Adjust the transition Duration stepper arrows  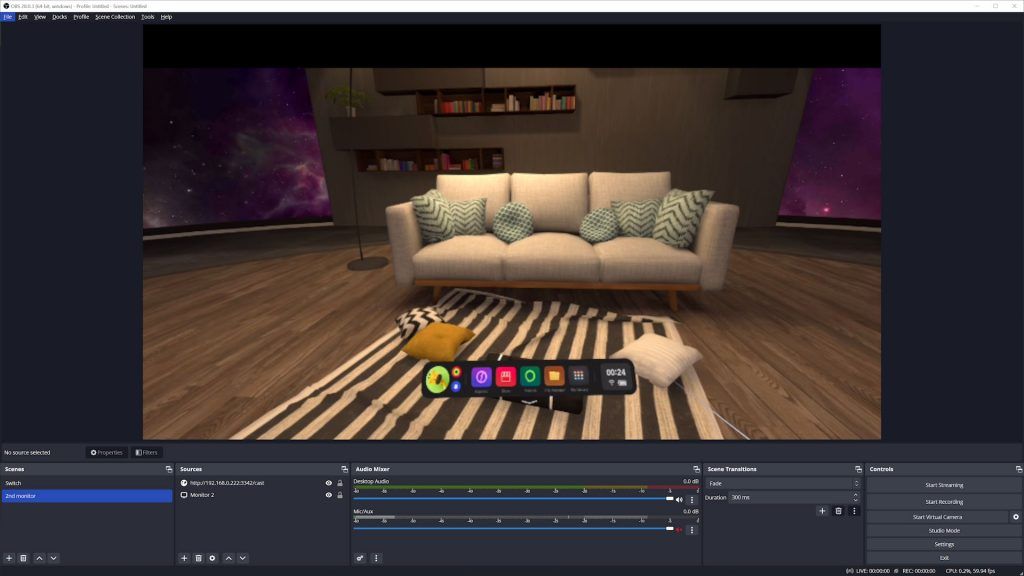pyautogui.click(x=856, y=498)
